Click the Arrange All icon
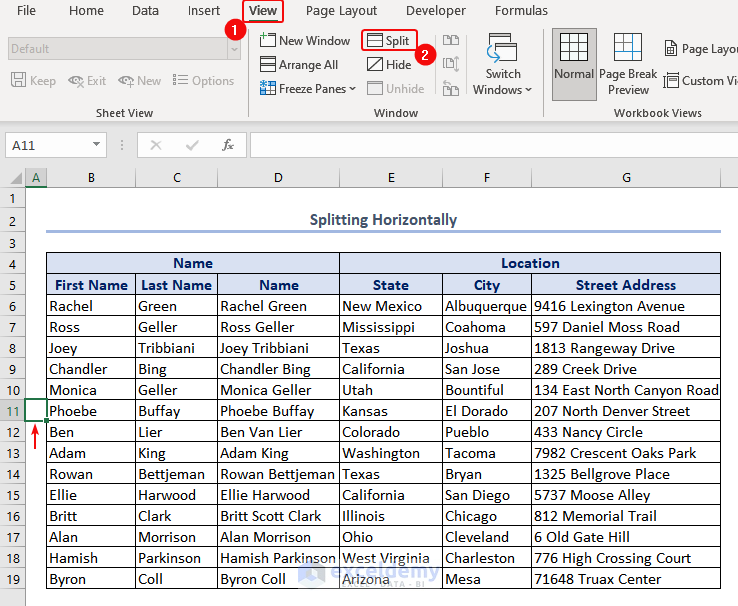The image size is (738, 606). click(x=268, y=64)
